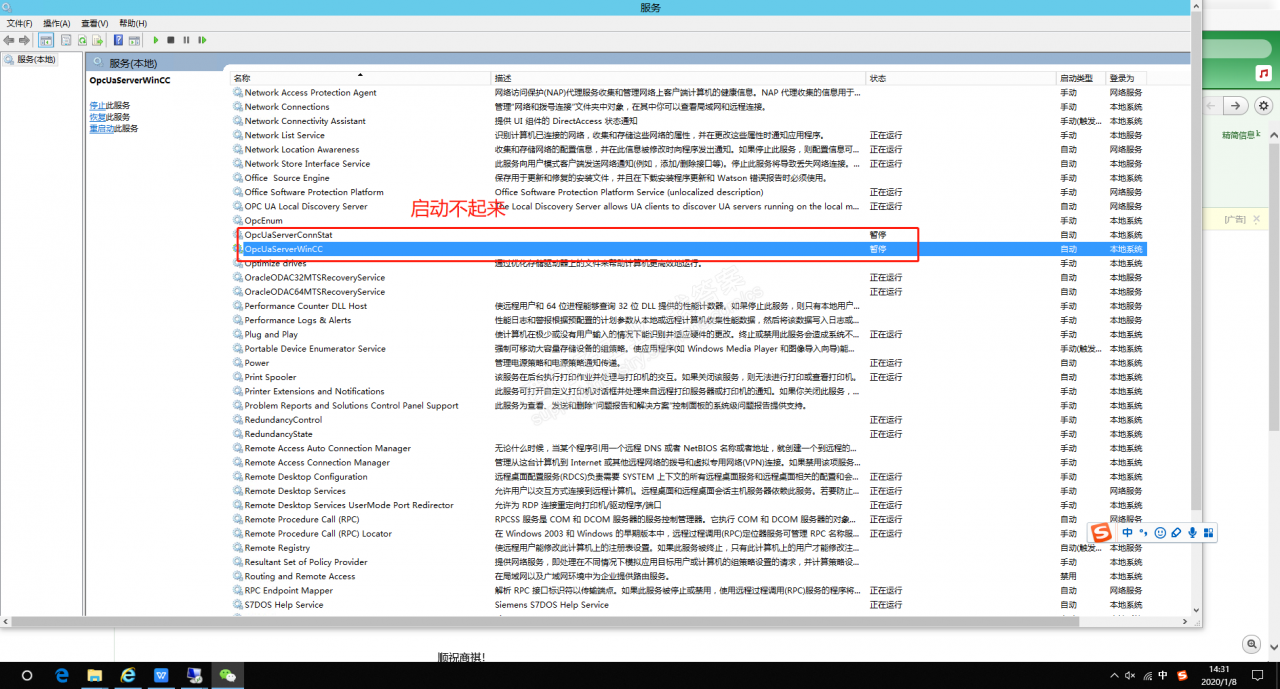1280x689 pixels.
Task: Select the RedundancyState service
Action: (689, 434)
